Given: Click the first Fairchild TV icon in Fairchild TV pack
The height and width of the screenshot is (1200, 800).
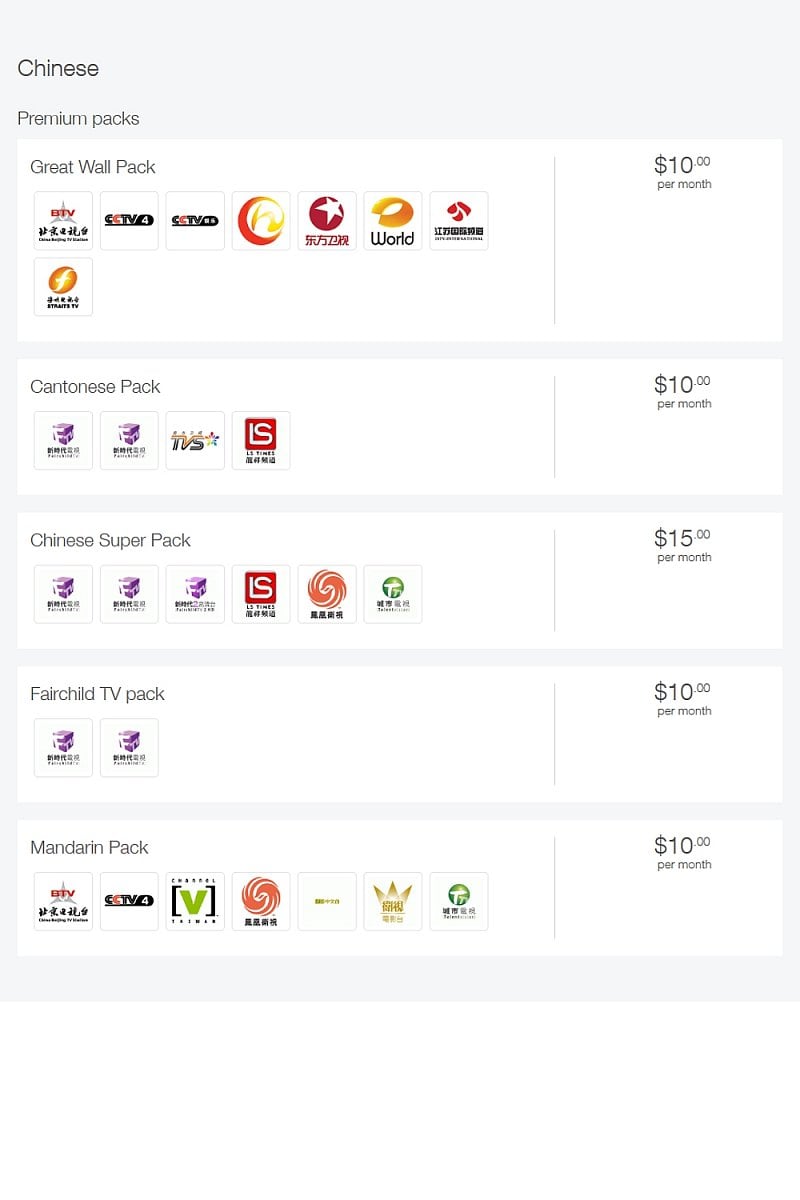Looking at the screenshot, I should 63,748.
